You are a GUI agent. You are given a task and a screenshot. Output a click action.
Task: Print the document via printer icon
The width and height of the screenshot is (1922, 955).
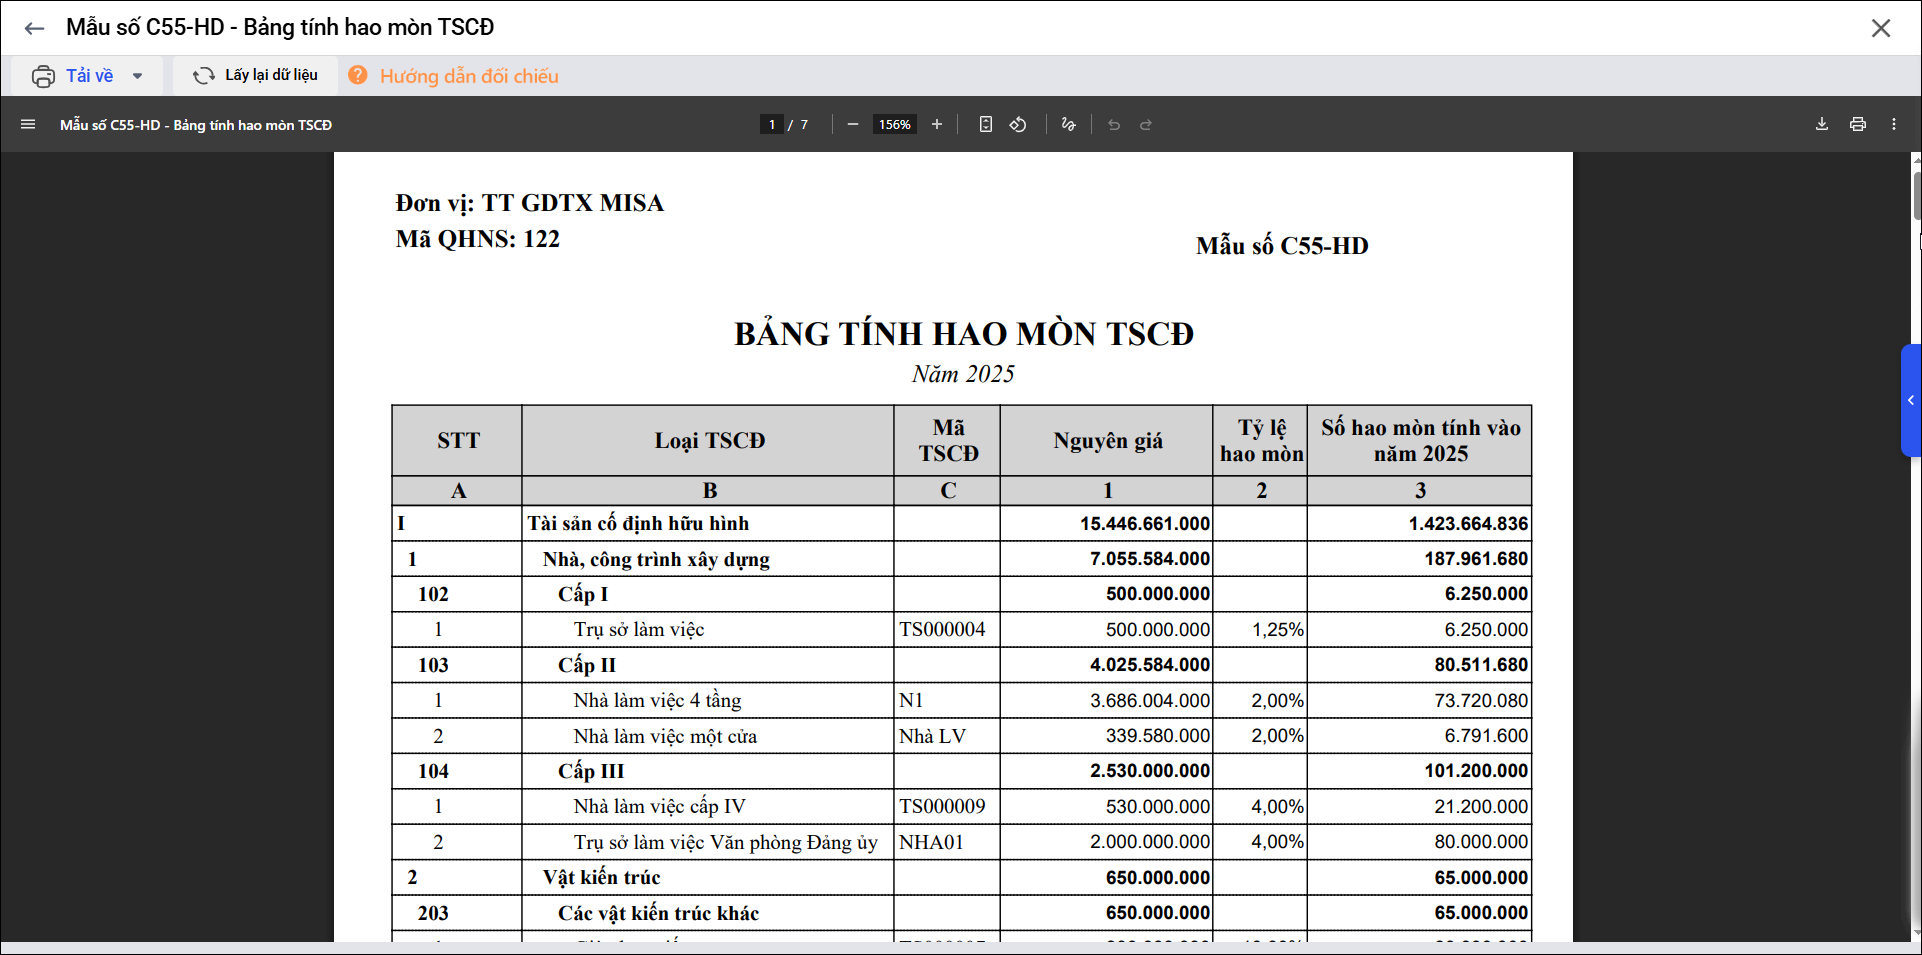pos(1858,125)
